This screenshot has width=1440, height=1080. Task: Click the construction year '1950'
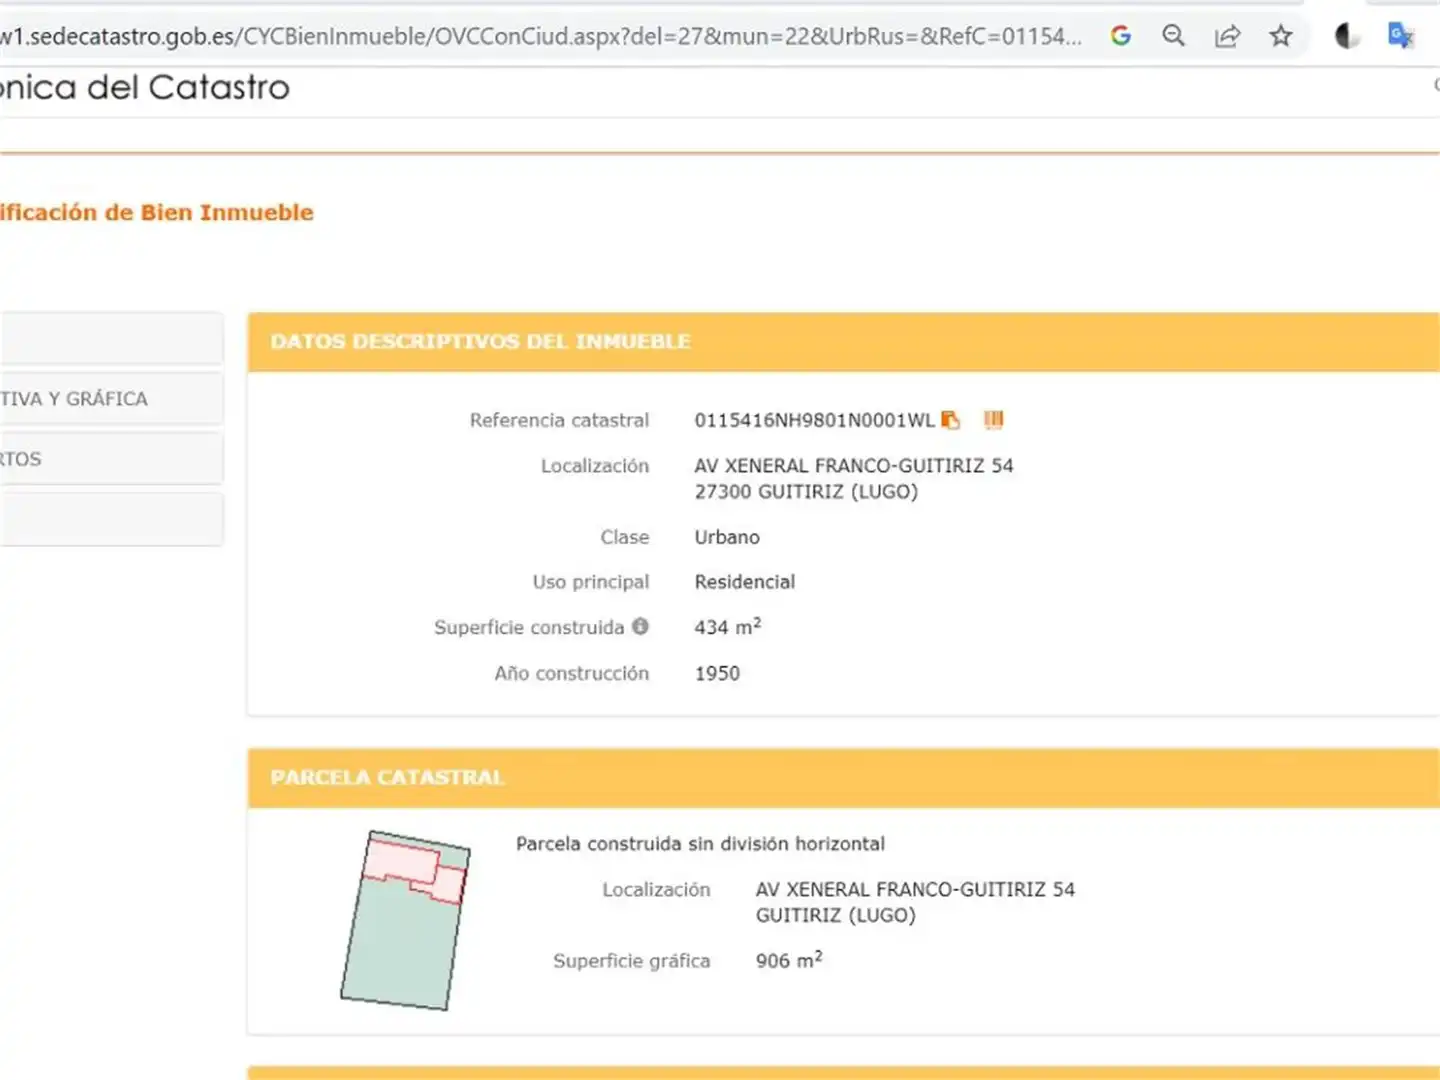717,673
